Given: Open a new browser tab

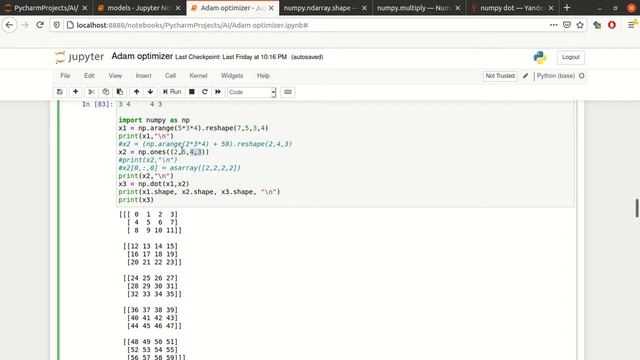Looking at the screenshot, I should pos(567,8).
